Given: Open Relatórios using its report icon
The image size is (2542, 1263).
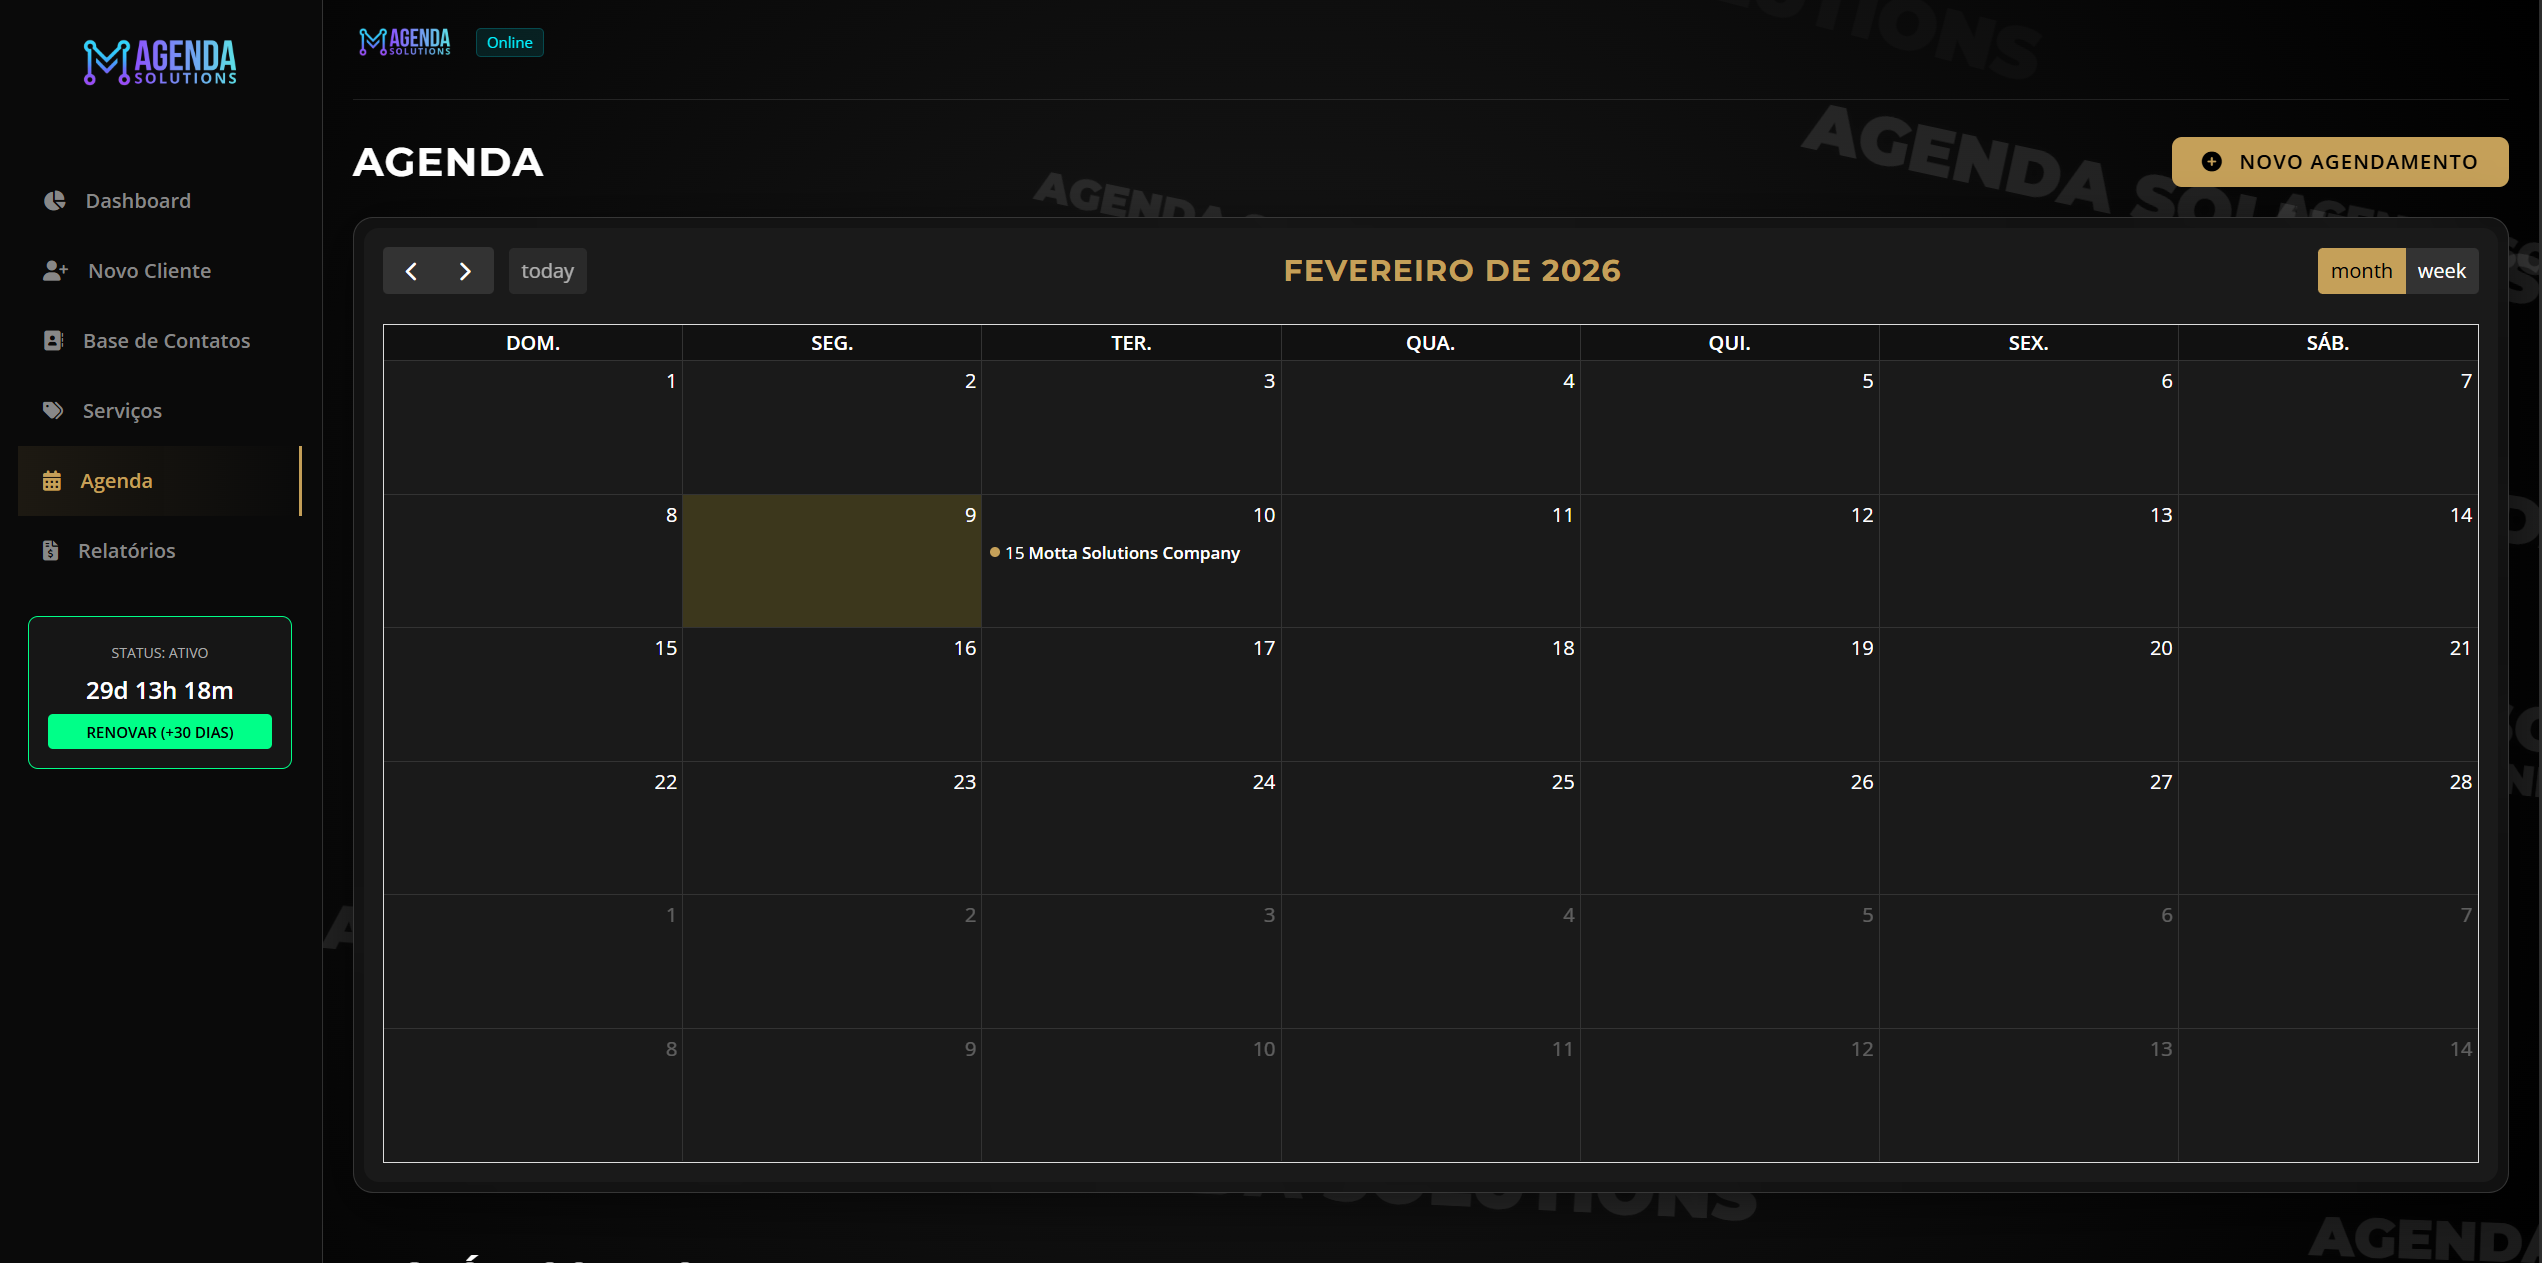Looking at the screenshot, I should coord(52,550).
